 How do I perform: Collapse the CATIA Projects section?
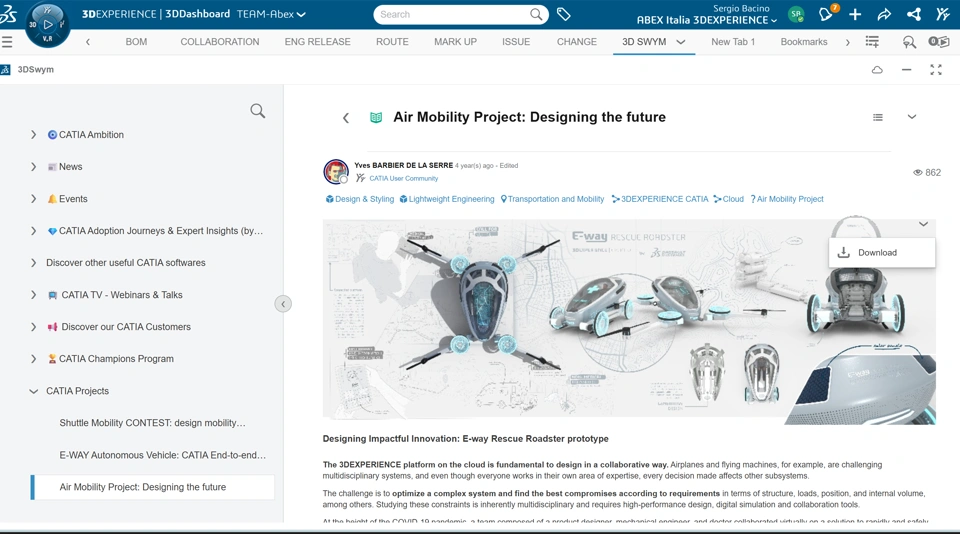34,391
